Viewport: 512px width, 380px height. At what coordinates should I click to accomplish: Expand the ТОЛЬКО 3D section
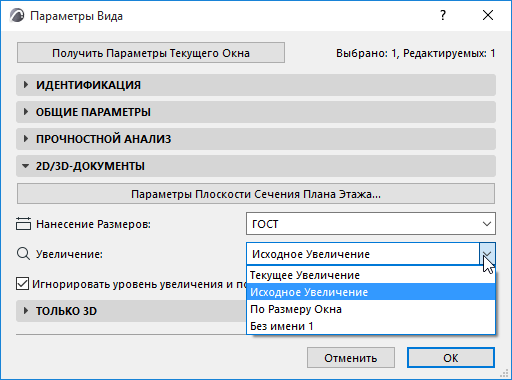[x=131, y=311]
